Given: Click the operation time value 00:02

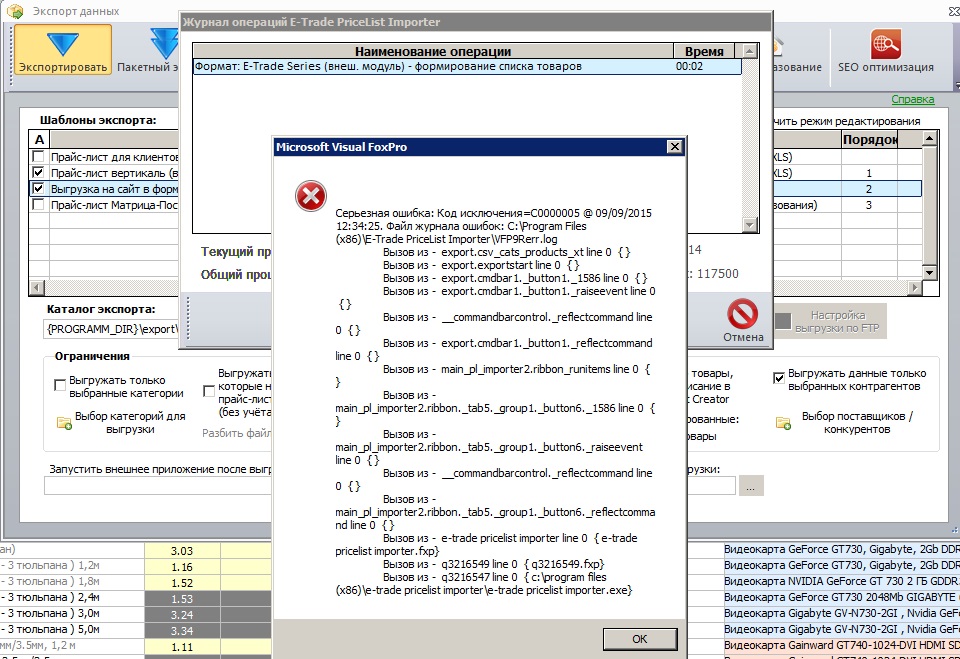Looking at the screenshot, I should click(689, 66).
